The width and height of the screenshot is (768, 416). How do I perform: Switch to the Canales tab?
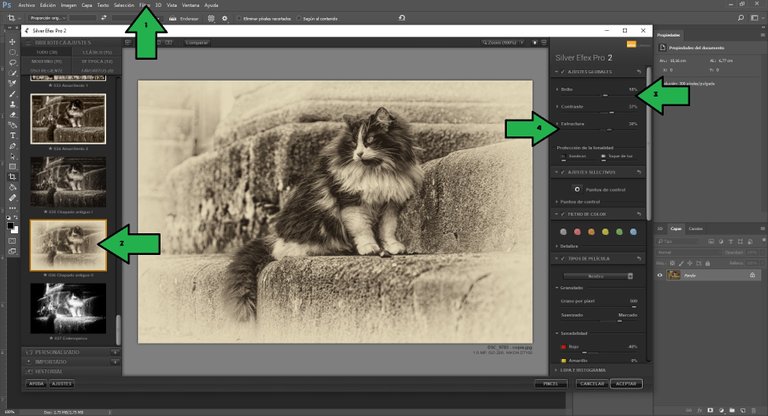(696, 229)
